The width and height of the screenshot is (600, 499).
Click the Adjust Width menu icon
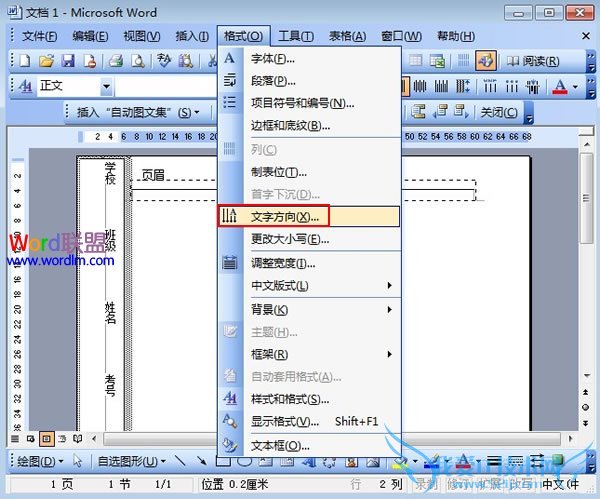230,263
